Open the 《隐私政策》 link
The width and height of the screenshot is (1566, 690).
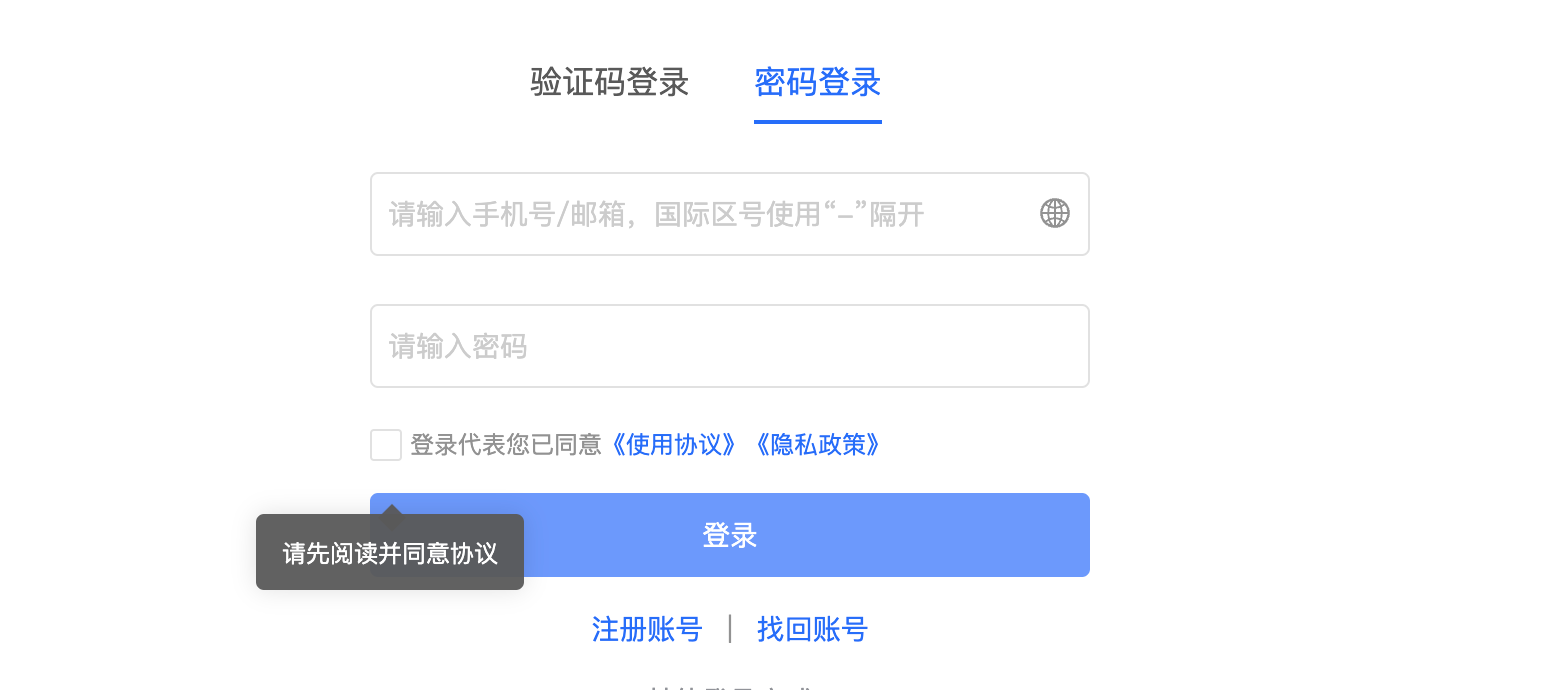point(815,445)
